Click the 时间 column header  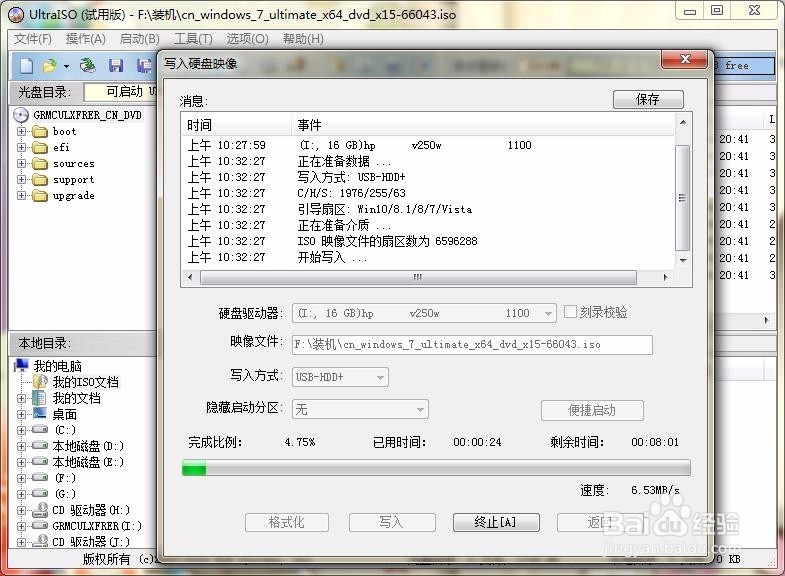tap(236, 125)
